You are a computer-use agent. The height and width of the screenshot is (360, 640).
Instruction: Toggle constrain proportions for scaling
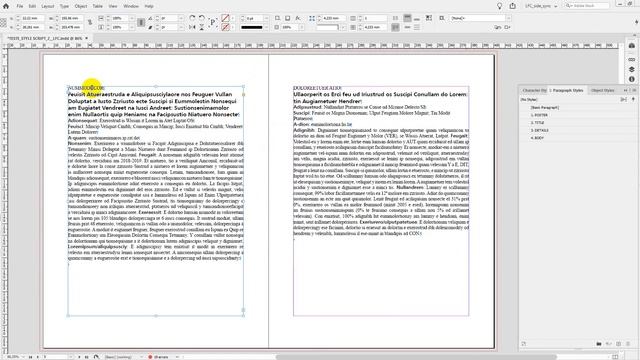point(141,22)
